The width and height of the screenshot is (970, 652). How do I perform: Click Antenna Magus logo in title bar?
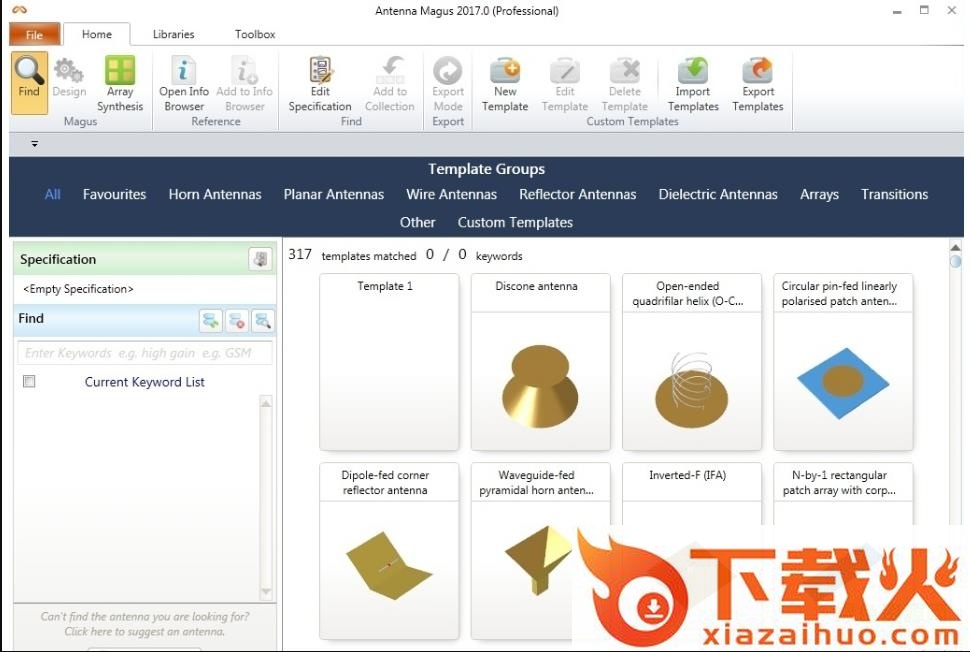[x=19, y=10]
